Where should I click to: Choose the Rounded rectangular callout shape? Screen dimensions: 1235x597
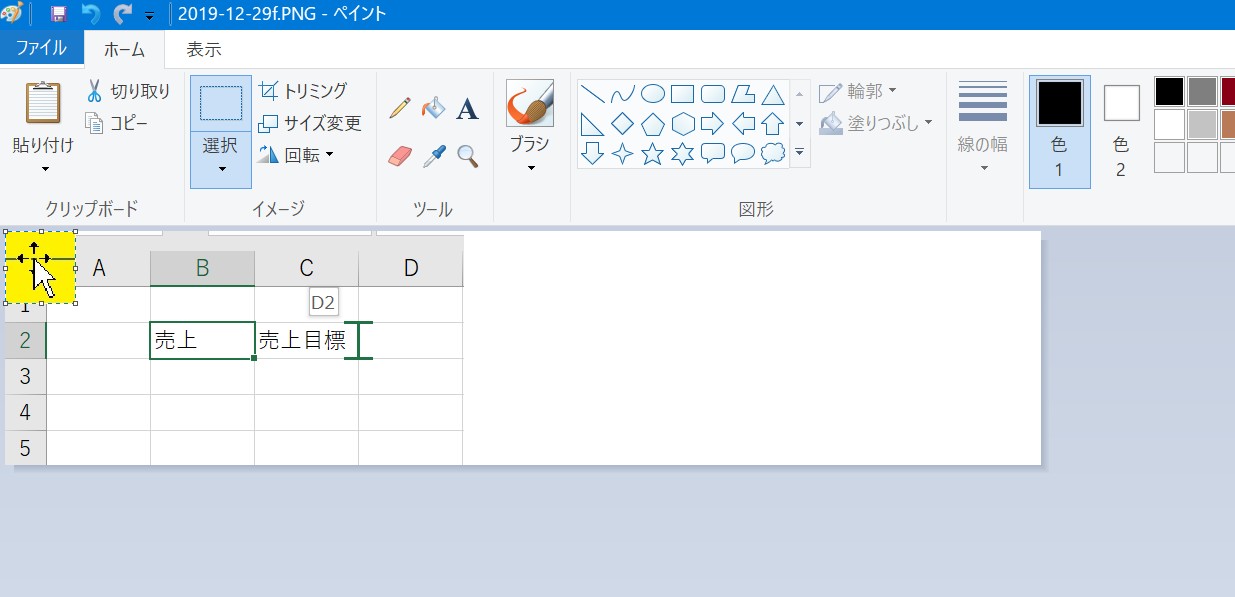click(x=713, y=153)
